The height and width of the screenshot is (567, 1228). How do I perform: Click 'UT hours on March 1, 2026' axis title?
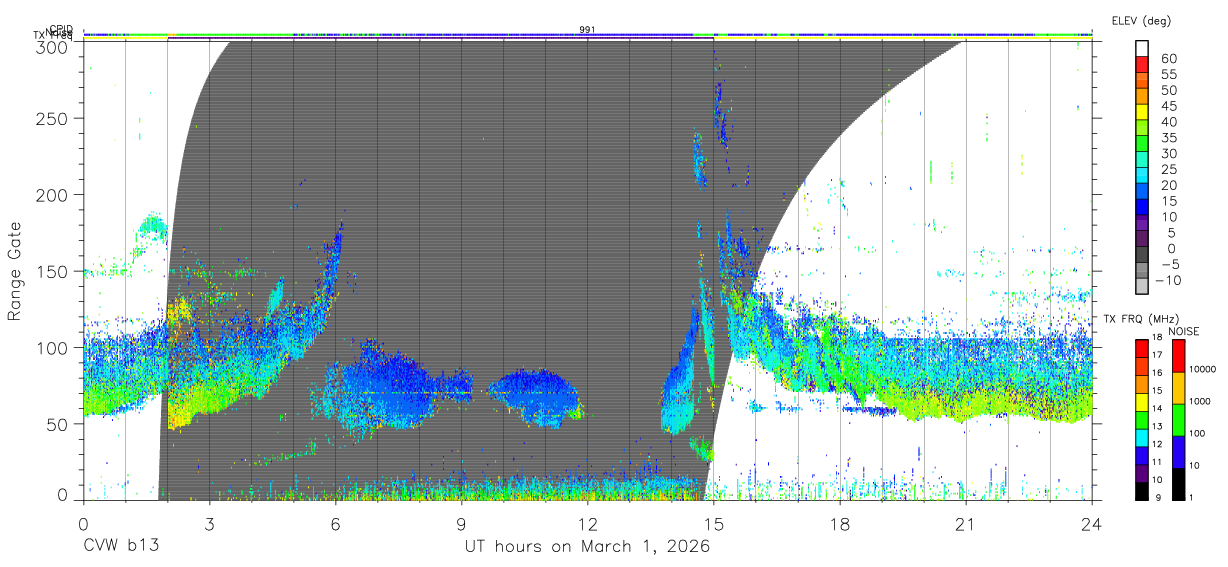point(587,547)
